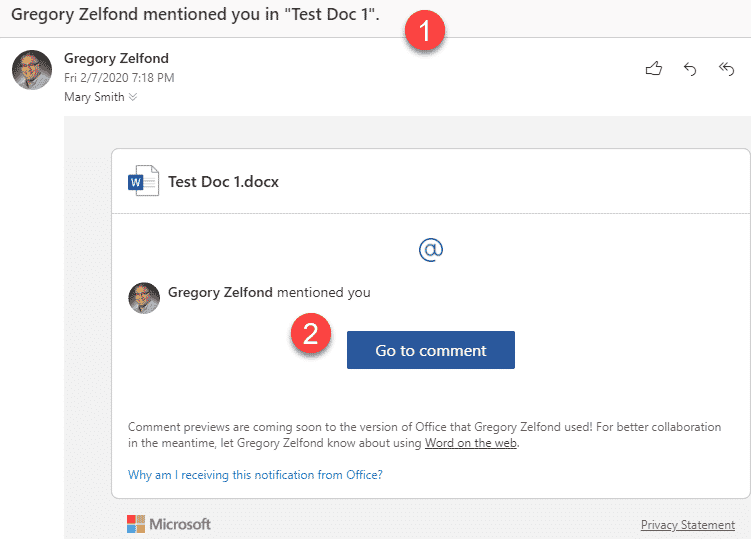Click the Word document icon
751x539 pixels.
143,181
